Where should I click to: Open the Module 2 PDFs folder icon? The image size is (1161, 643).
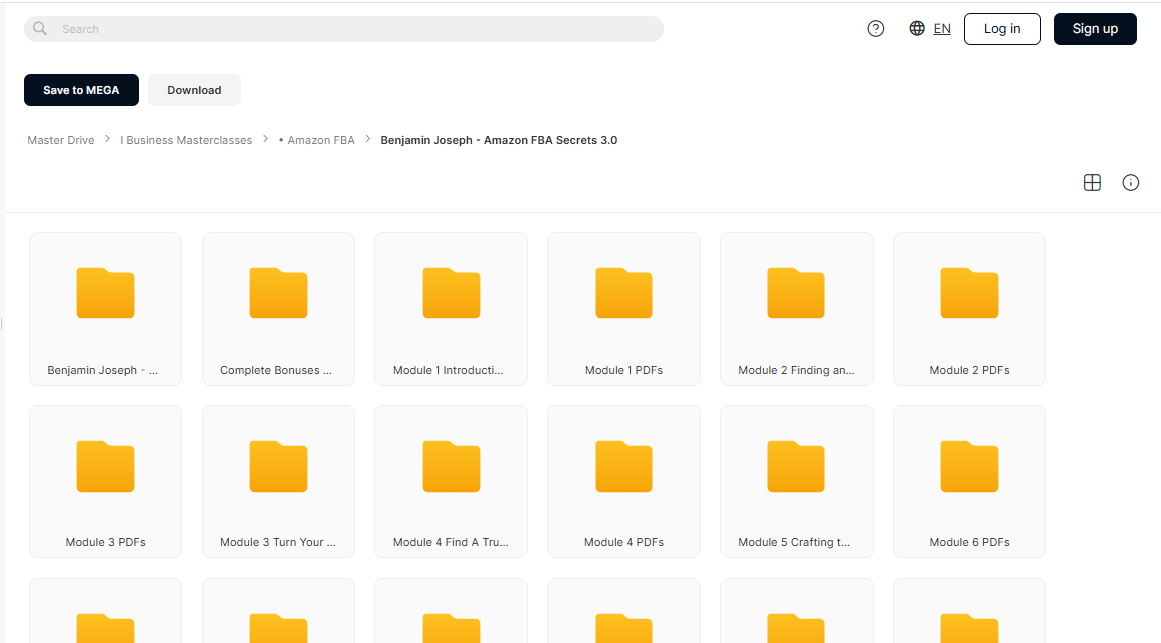tap(969, 293)
